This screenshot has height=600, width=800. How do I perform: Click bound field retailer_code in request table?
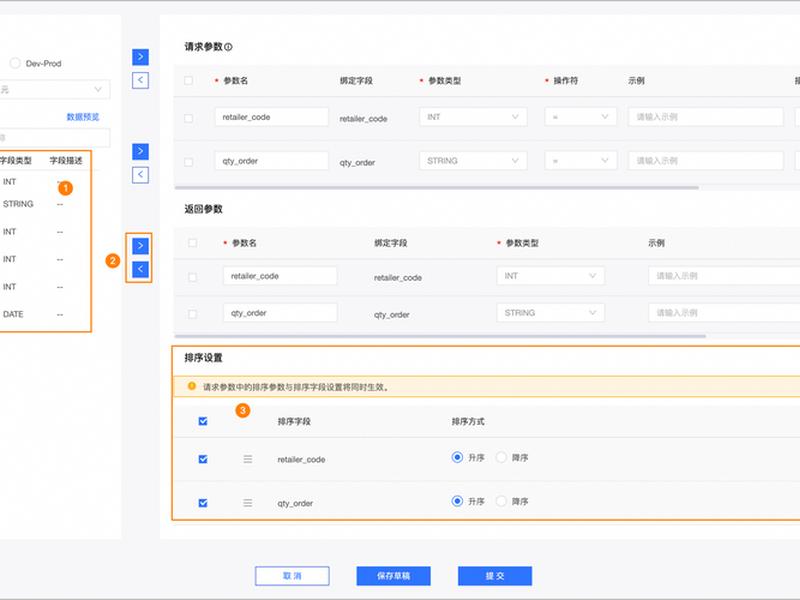[x=363, y=119]
